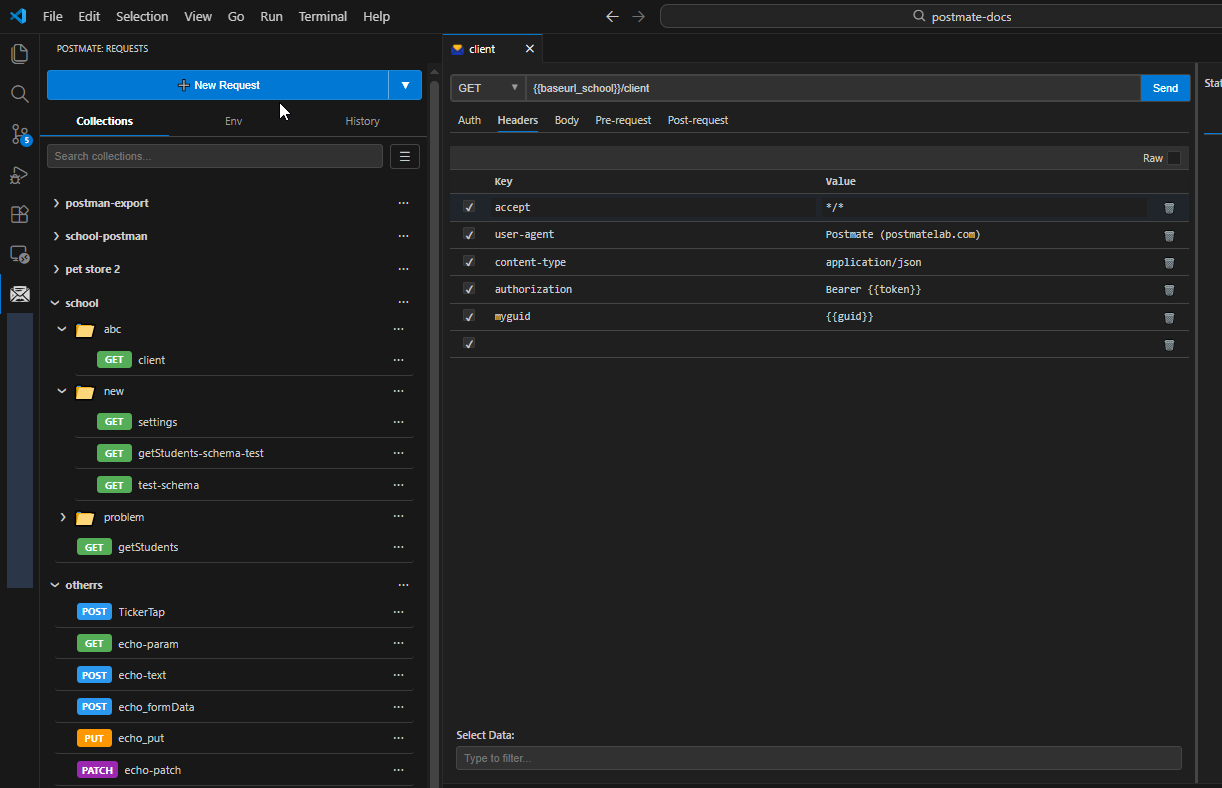The image size is (1222, 788).
Task: Open the Extensions view
Action: click(x=19, y=214)
